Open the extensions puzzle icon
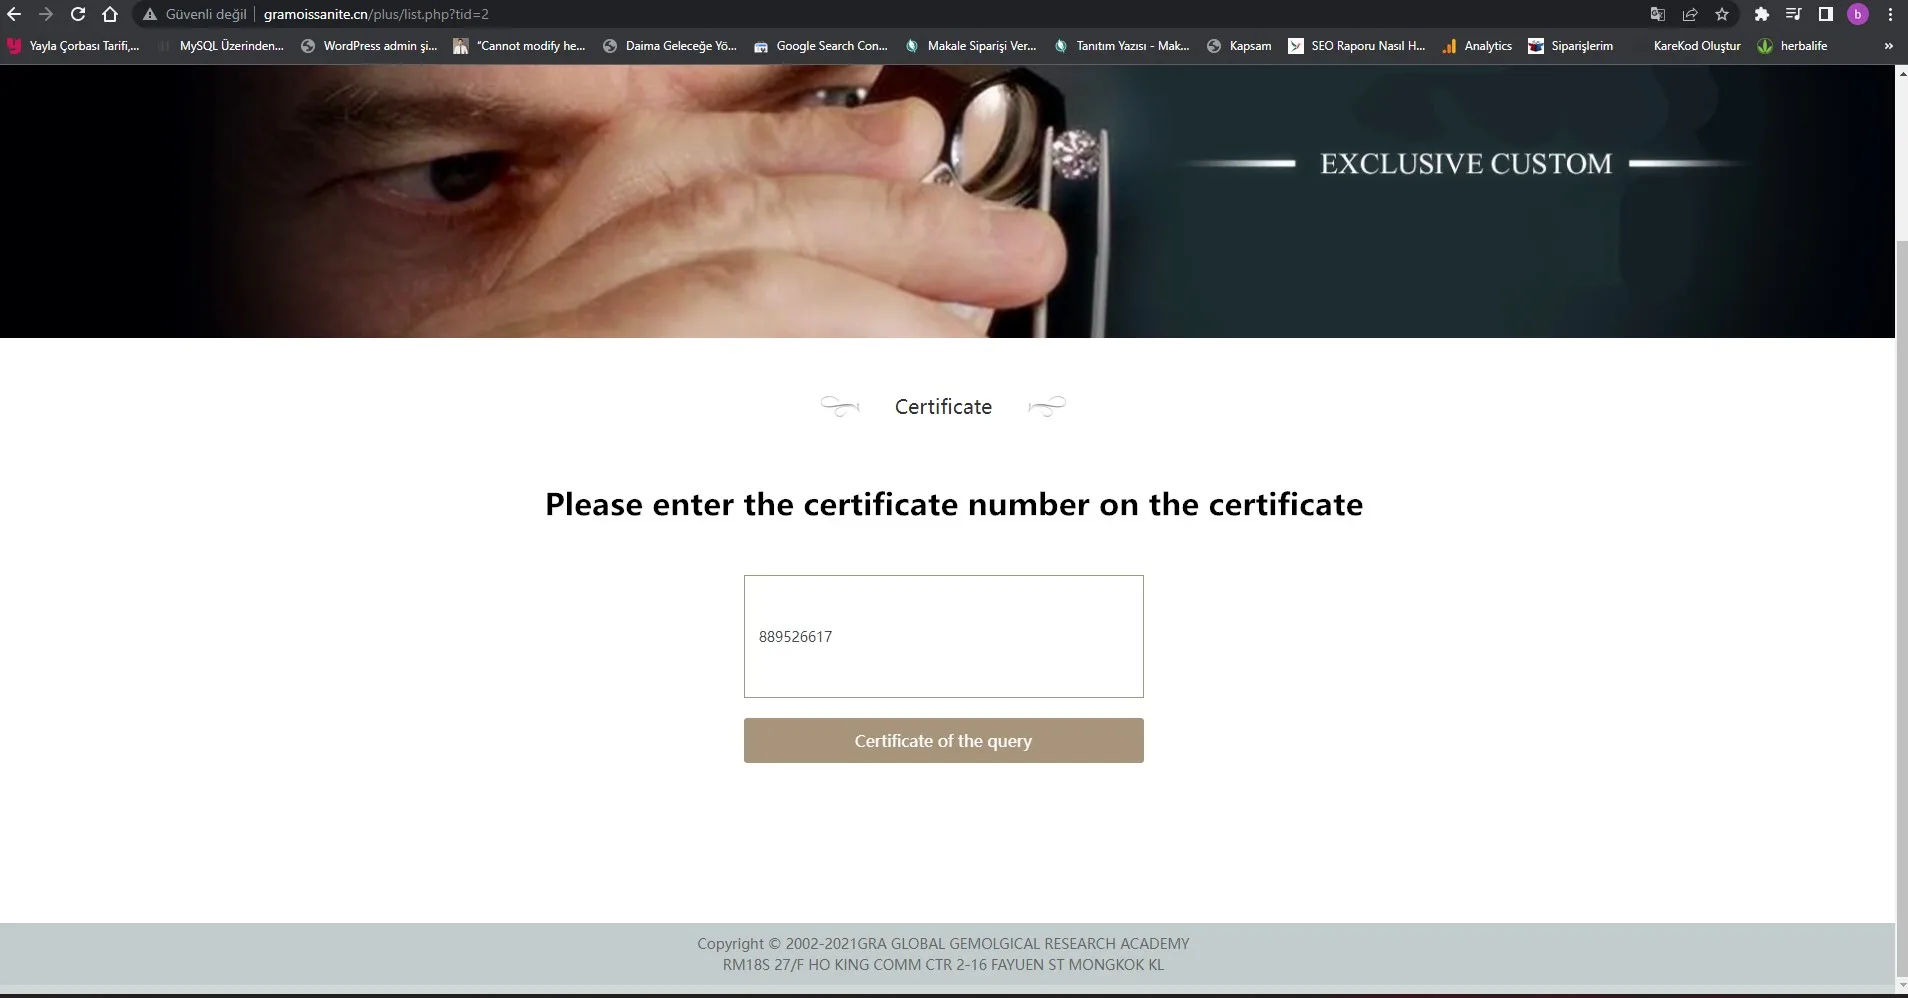The height and width of the screenshot is (998, 1908). [1762, 14]
